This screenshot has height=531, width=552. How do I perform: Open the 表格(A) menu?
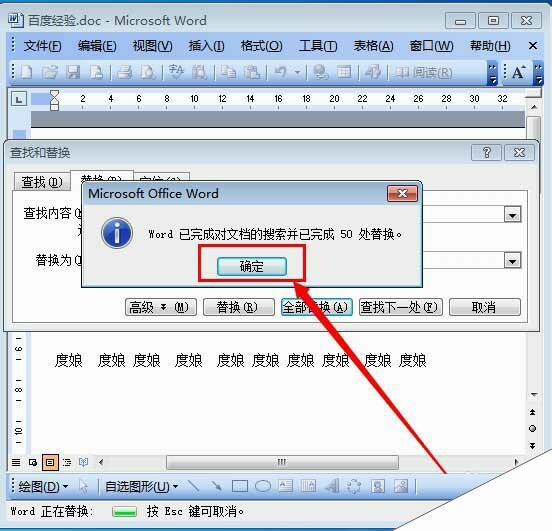pos(373,46)
